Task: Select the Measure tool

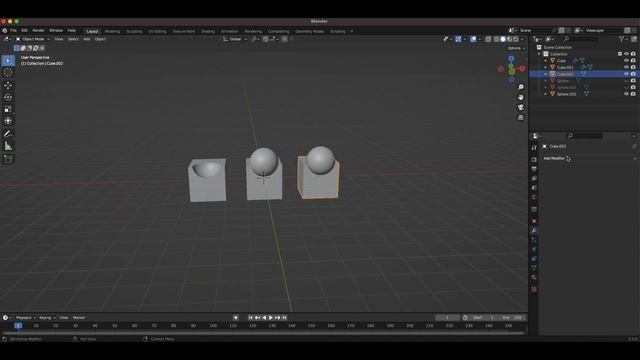Action: click(8, 146)
